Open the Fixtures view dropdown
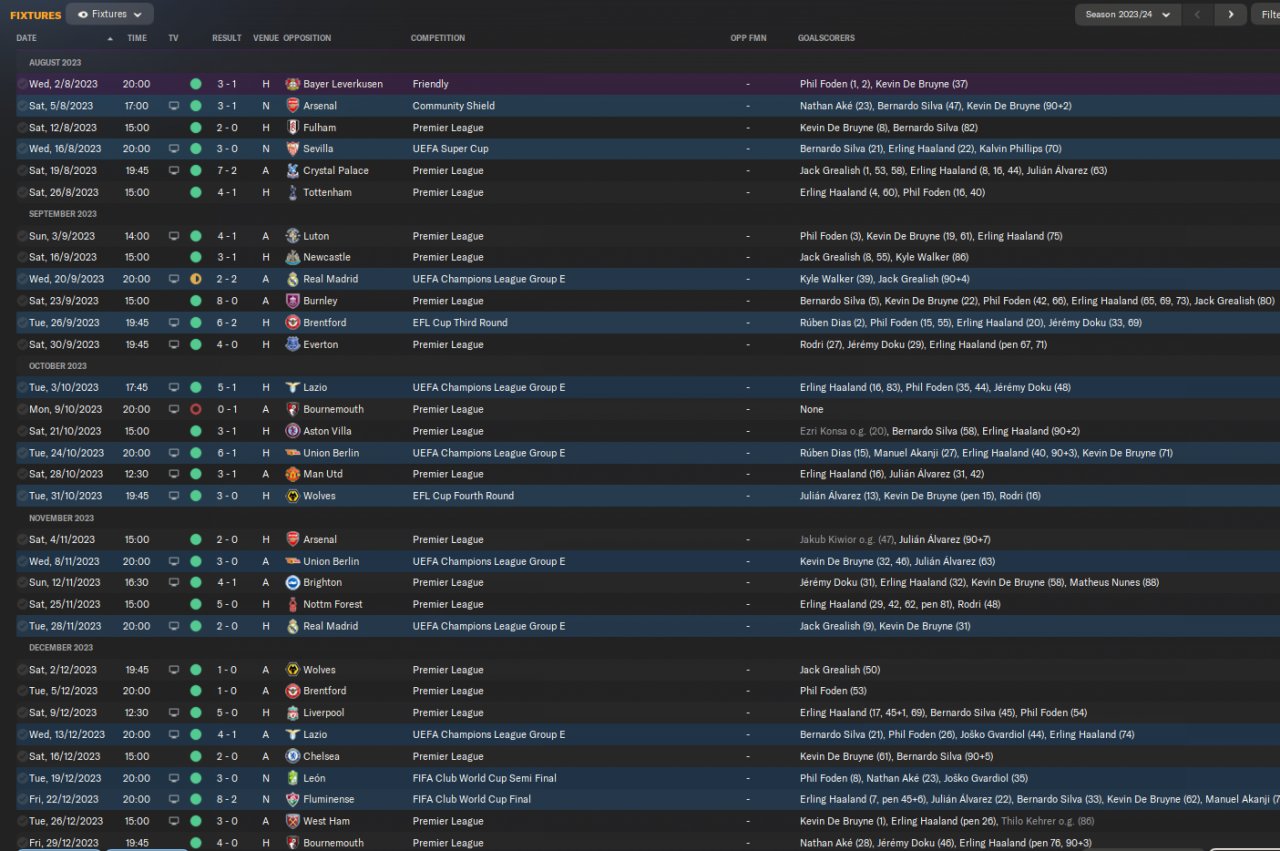Image resolution: width=1280 pixels, height=851 pixels. [x=110, y=14]
